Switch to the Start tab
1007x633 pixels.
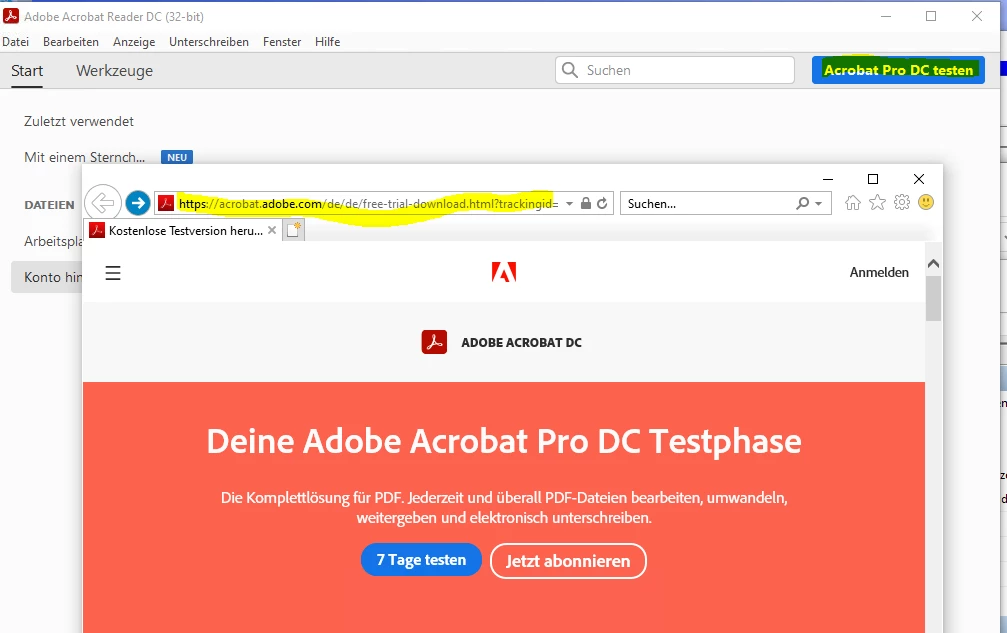coord(27,71)
